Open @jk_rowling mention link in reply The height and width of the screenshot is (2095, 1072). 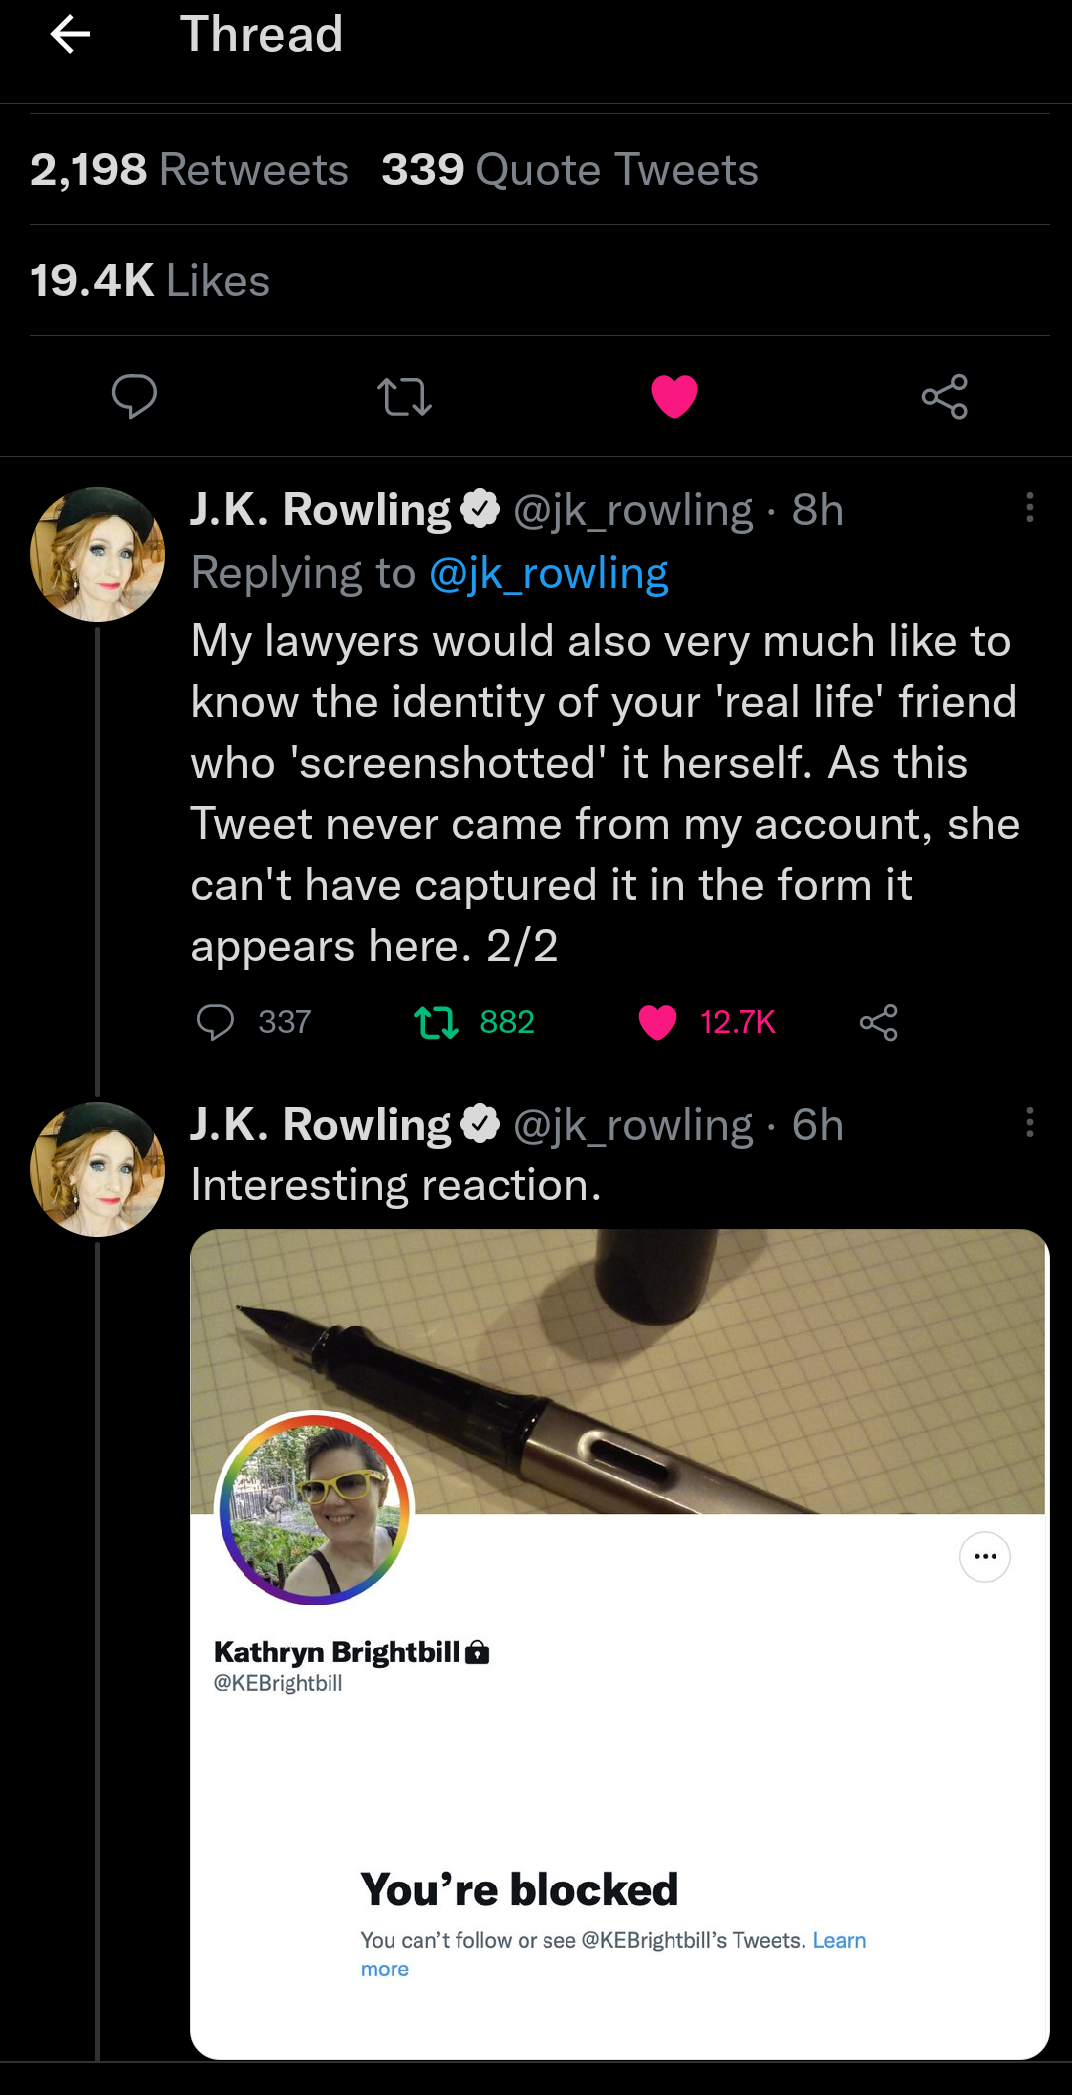click(548, 574)
